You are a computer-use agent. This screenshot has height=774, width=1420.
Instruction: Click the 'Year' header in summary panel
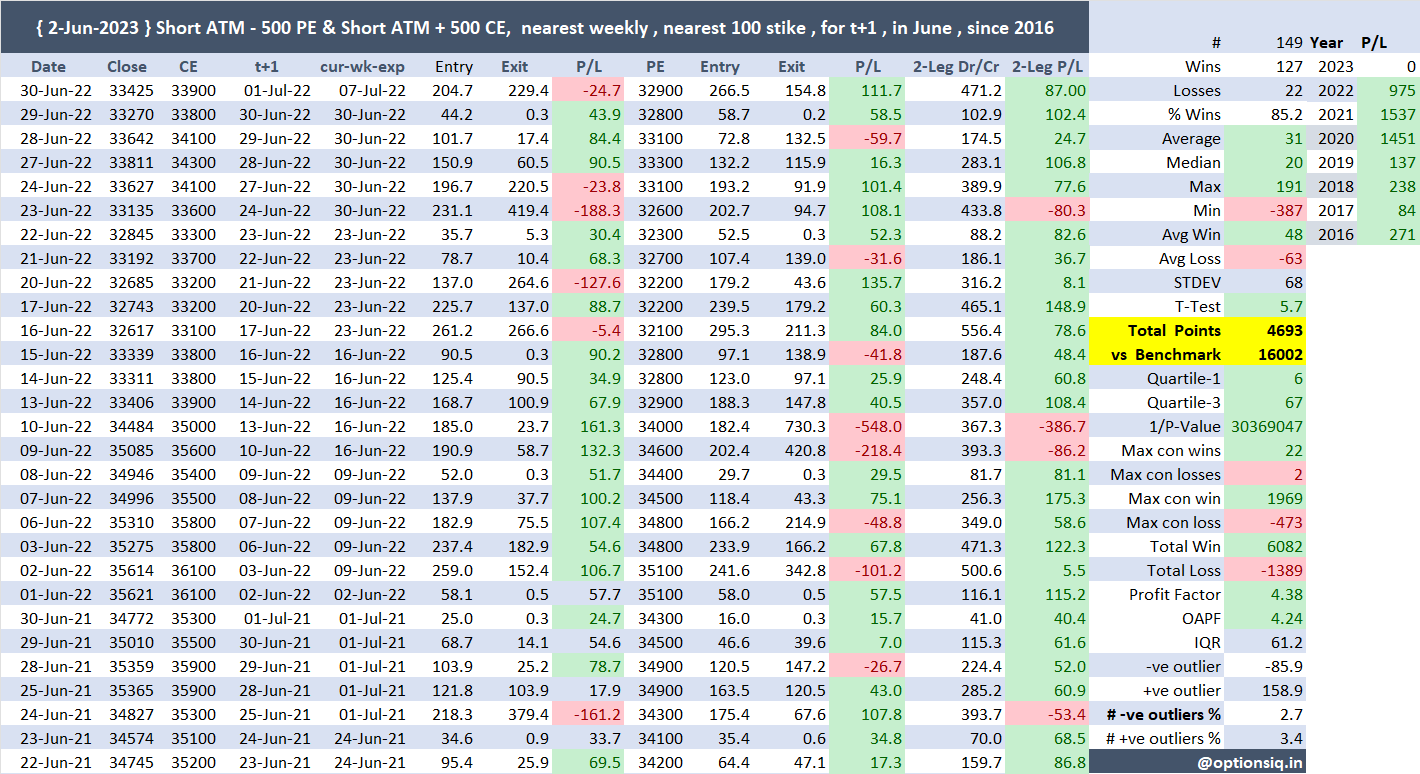pos(1326,43)
